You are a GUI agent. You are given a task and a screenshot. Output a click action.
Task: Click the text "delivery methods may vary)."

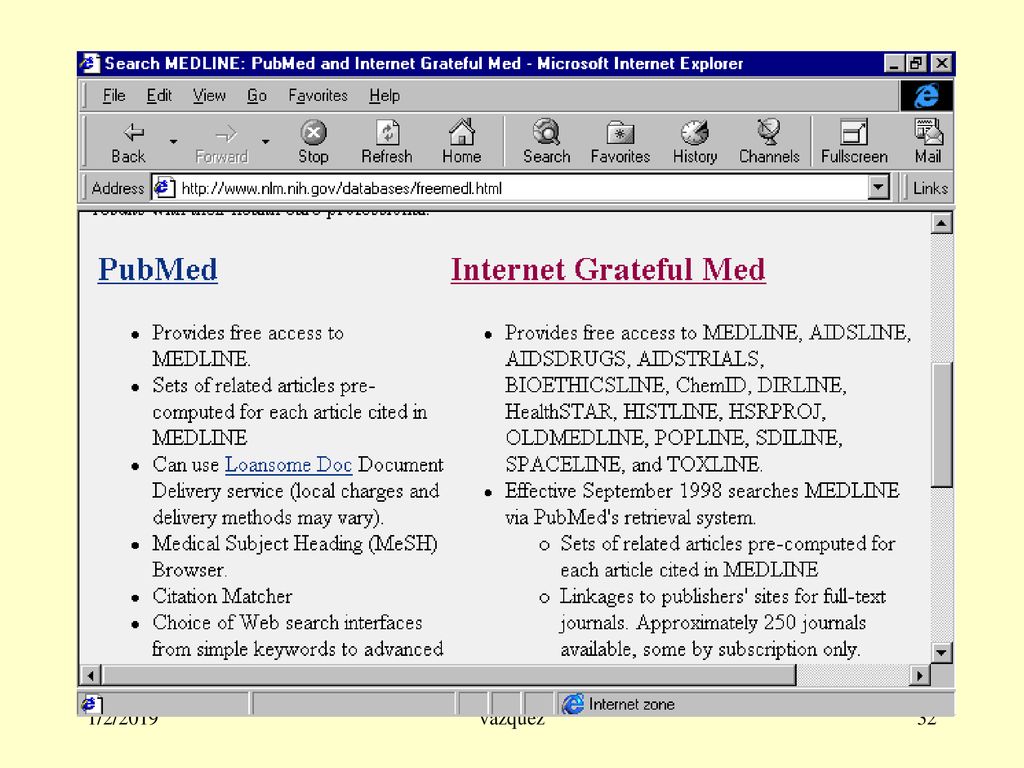tap(268, 517)
